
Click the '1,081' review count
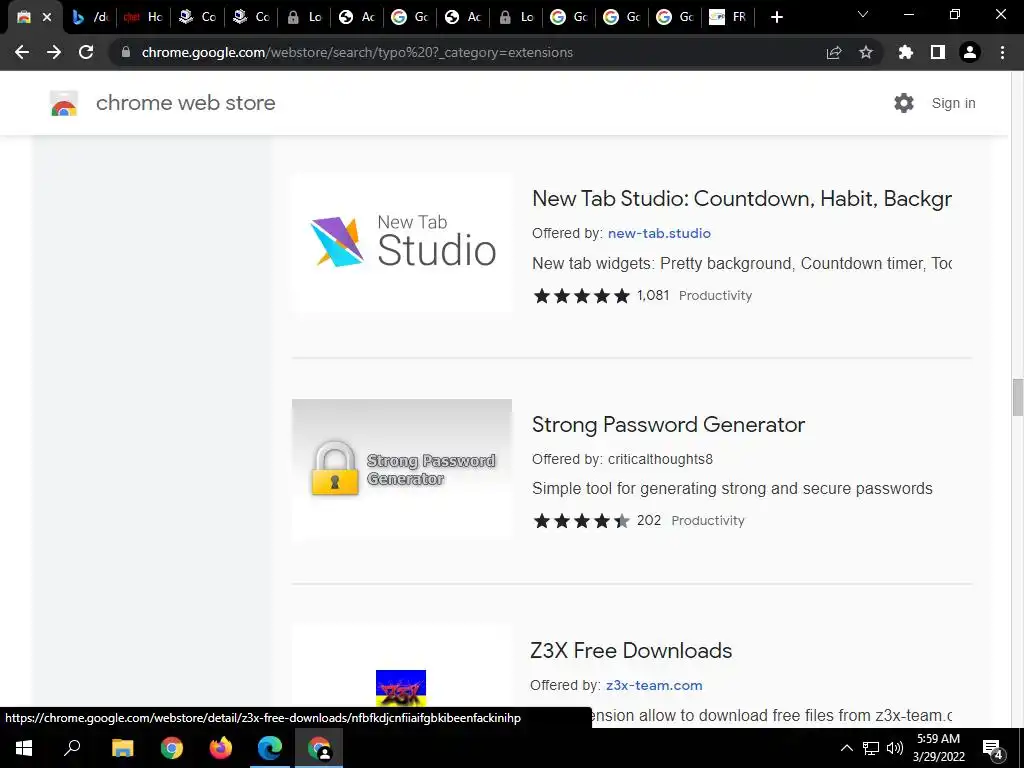pos(653,295)
